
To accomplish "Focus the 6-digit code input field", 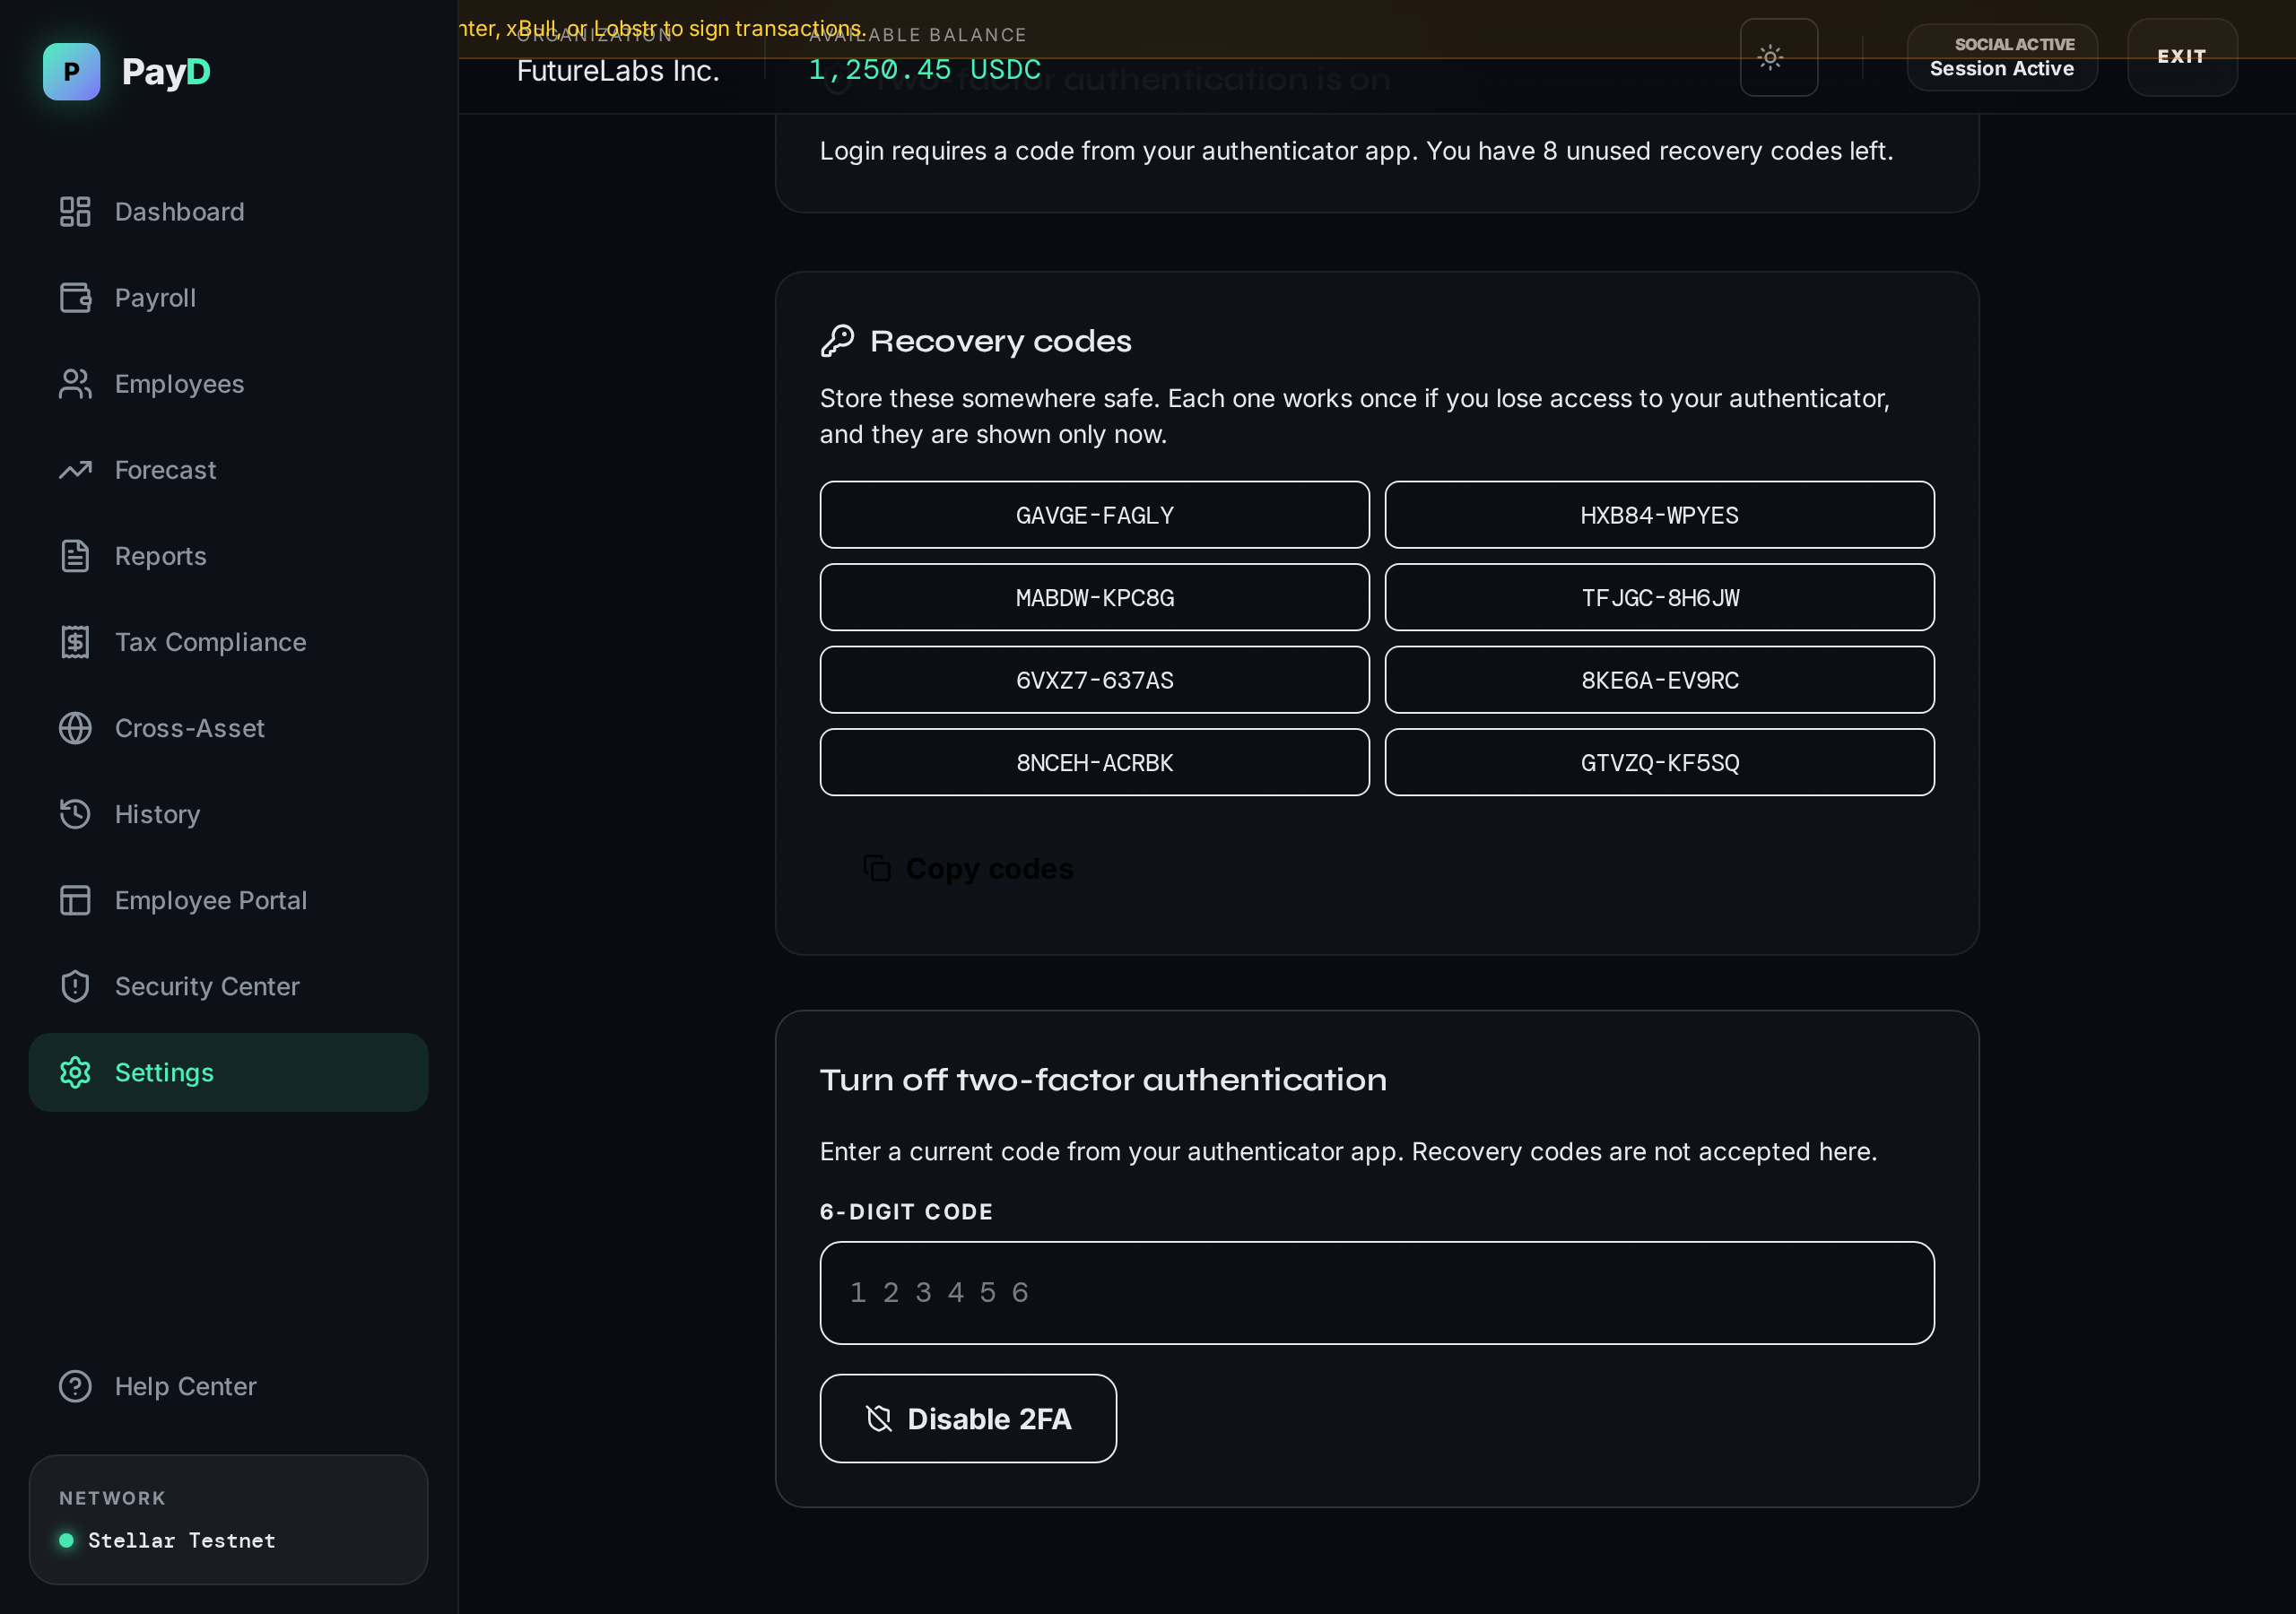I will pyautogui.click(x=1376, y=1292).
